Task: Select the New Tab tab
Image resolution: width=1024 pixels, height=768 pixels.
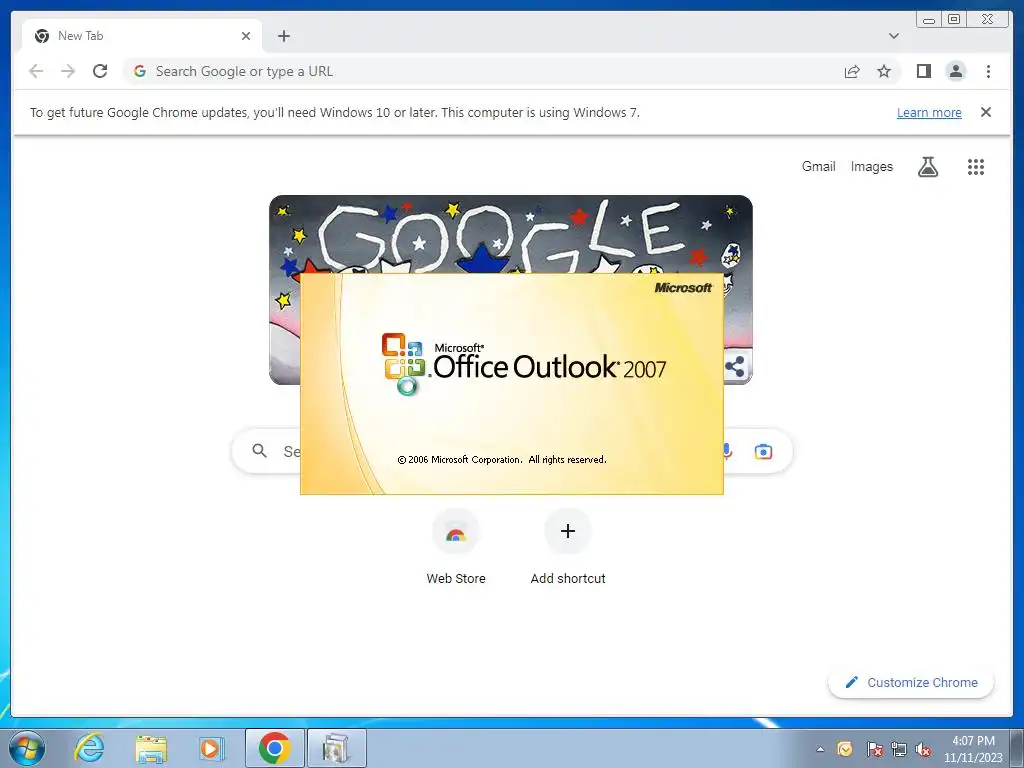Action: pos(142,36)
